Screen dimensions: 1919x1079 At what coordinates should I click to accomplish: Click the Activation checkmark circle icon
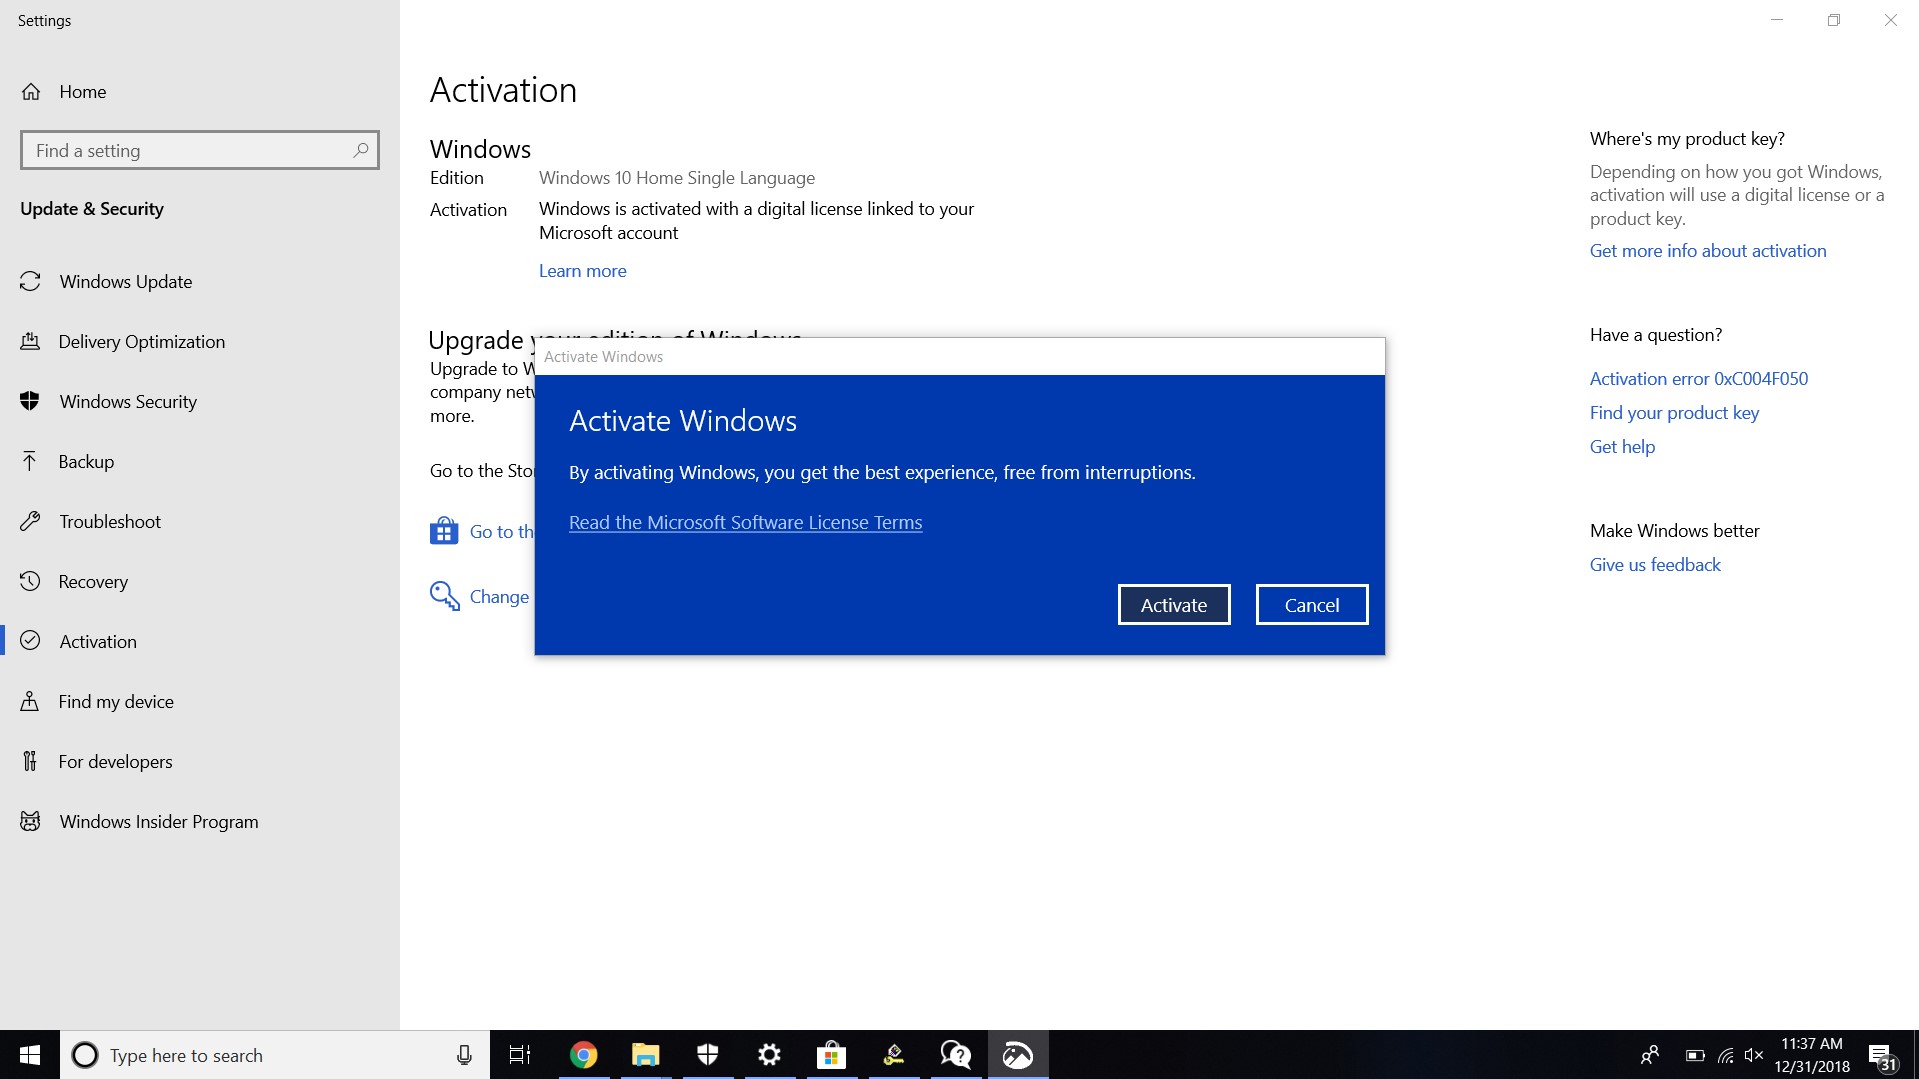point(31,641)
